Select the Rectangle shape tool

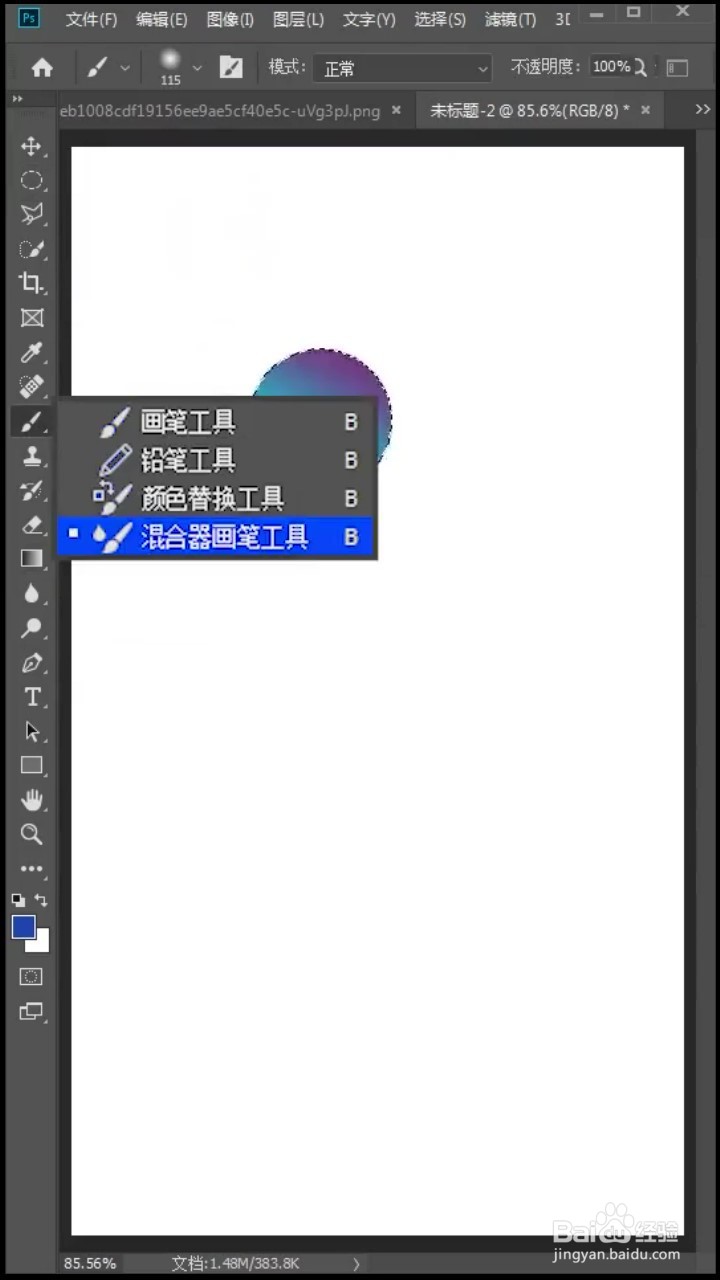coord(32,766)
